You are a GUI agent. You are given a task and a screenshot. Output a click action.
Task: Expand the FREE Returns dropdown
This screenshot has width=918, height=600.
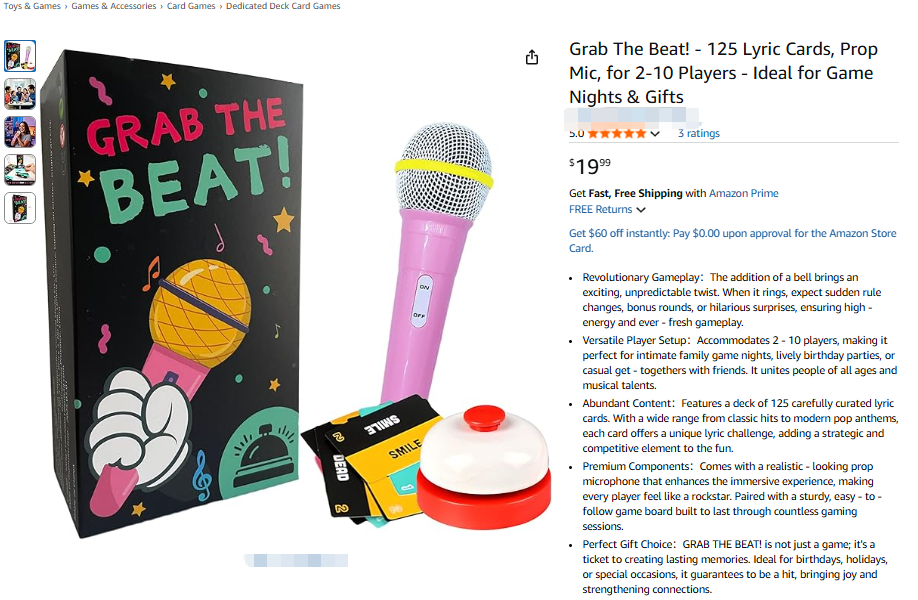point(641,210)
